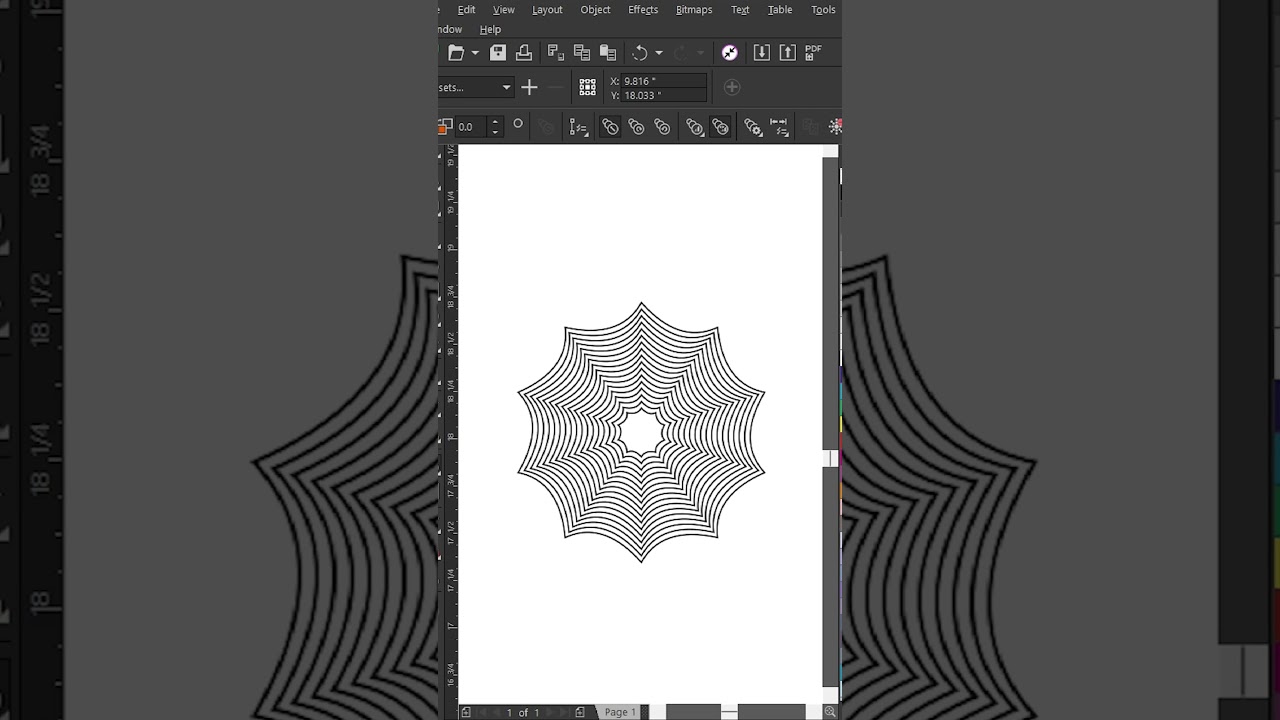Viewport: 1280px width, 720px height.
Task: Open the View menu
Action: (503, 10)
